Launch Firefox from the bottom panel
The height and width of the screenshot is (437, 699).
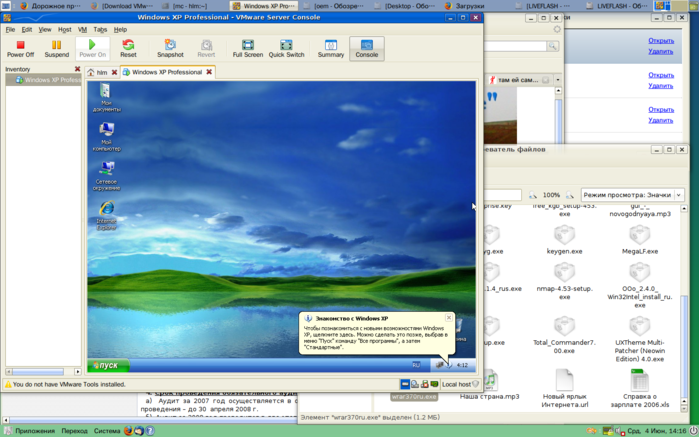click(128, 431)
